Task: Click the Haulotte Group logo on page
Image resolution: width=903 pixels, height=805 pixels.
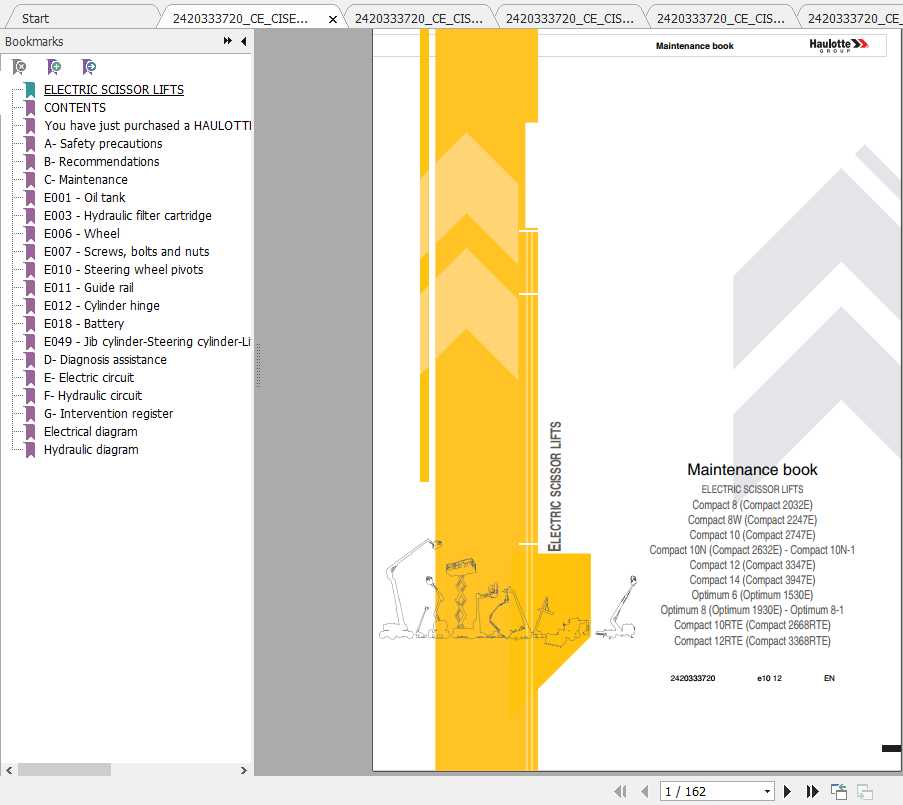Action: (x=838, y=45)
